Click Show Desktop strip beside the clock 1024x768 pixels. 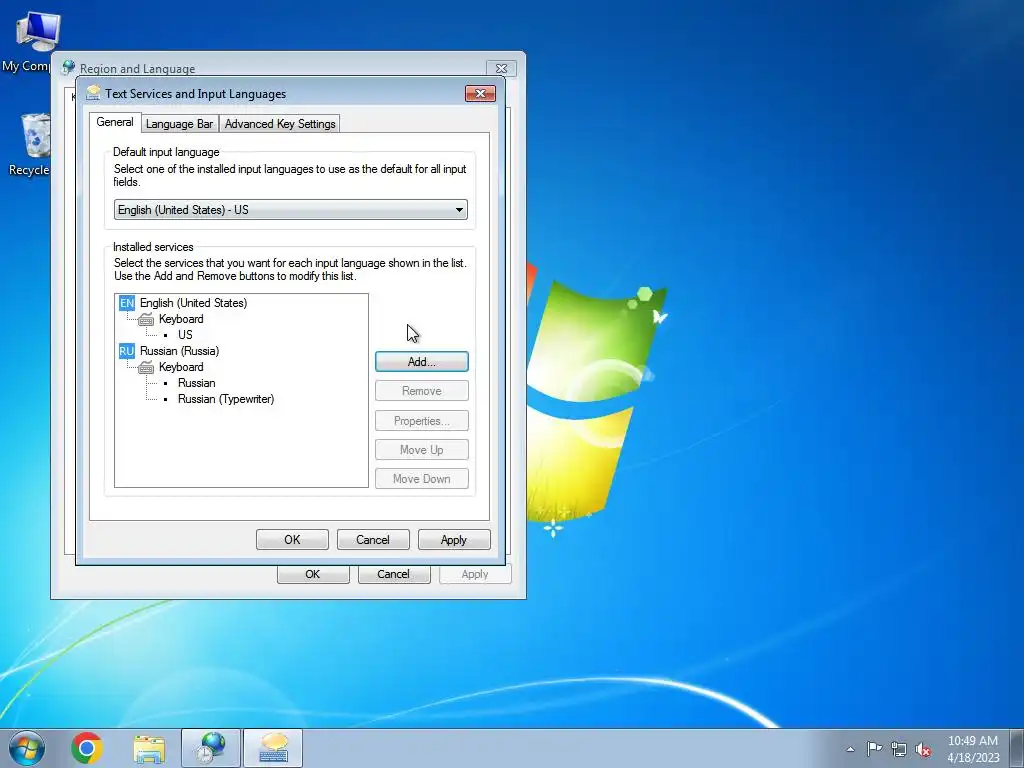tap(1018, 748)
